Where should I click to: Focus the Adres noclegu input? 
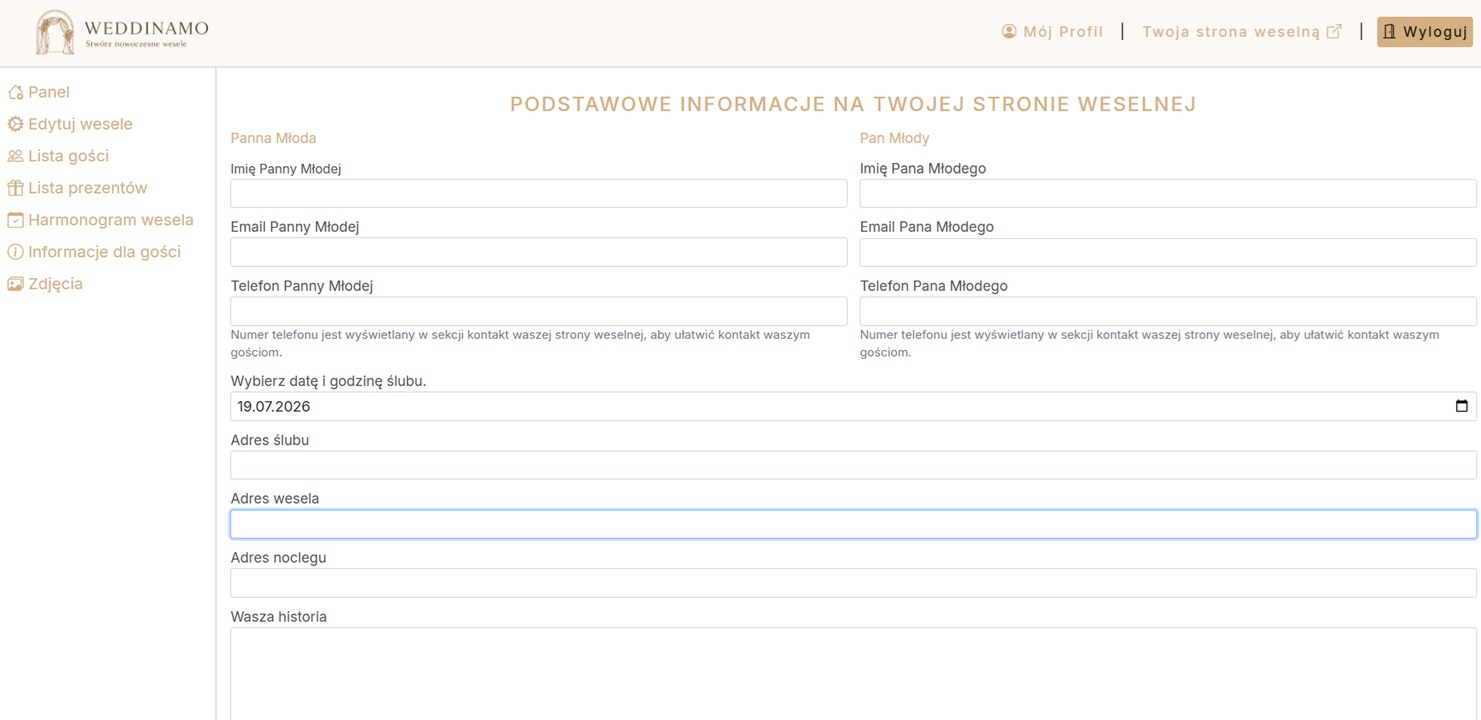click(853, 583)
